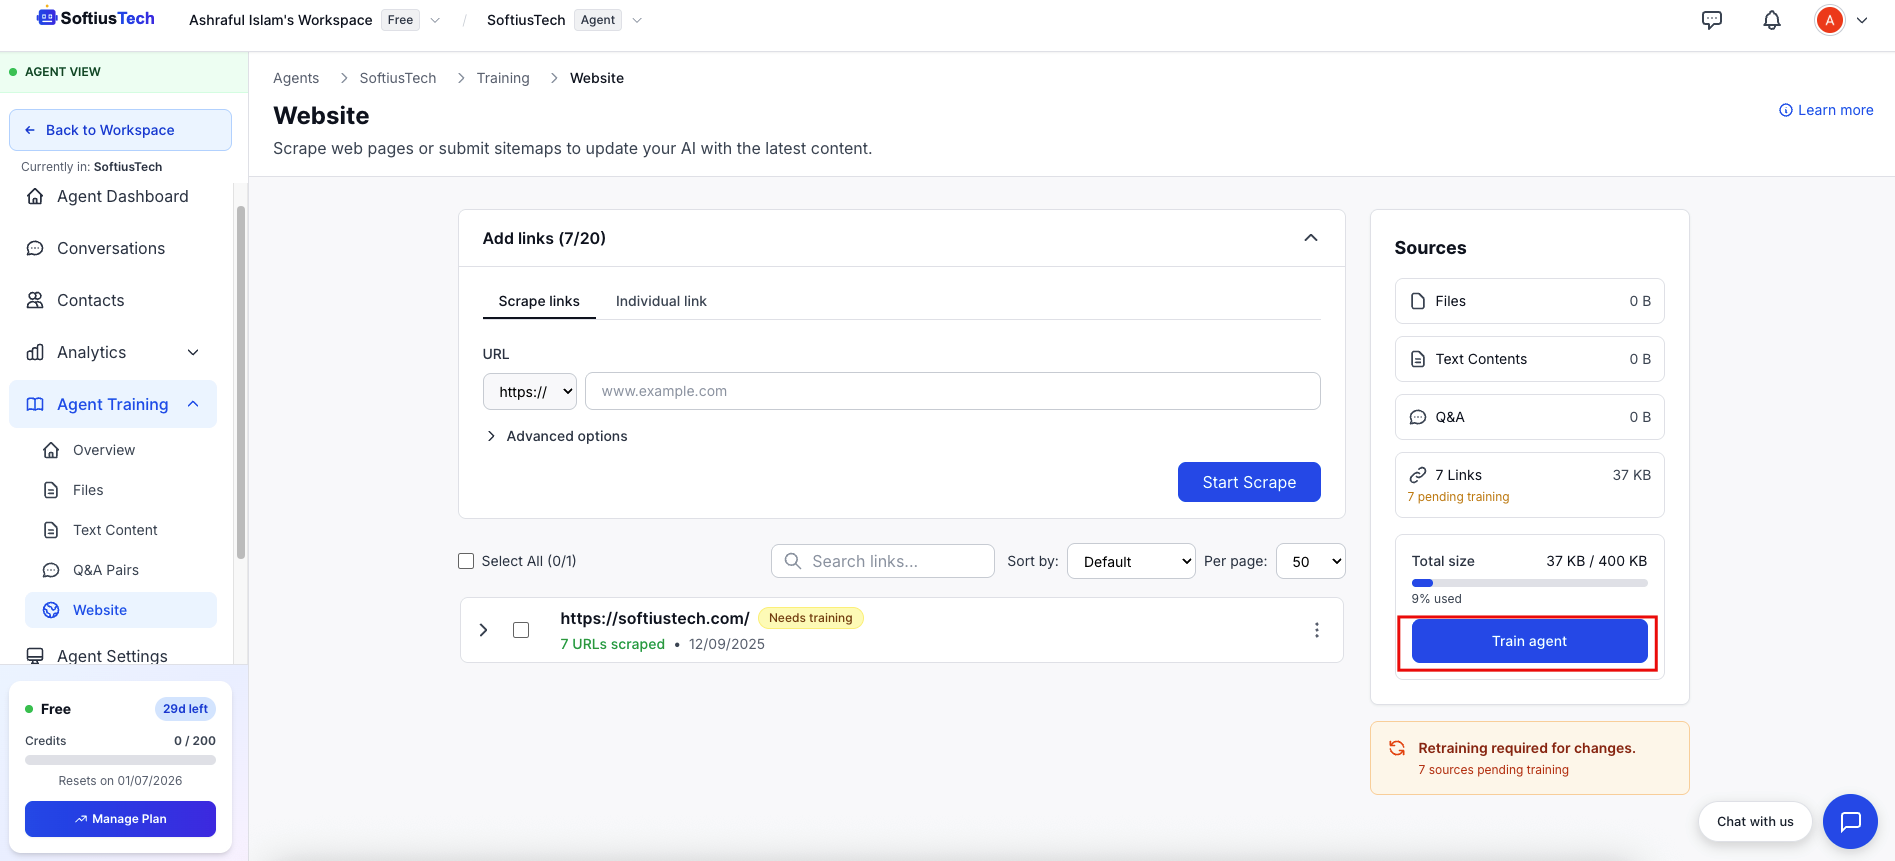Click the Files icon in Sources panel
Image resolution: width=1895 pixels, height=861 pixels.
pos(1418,301)
